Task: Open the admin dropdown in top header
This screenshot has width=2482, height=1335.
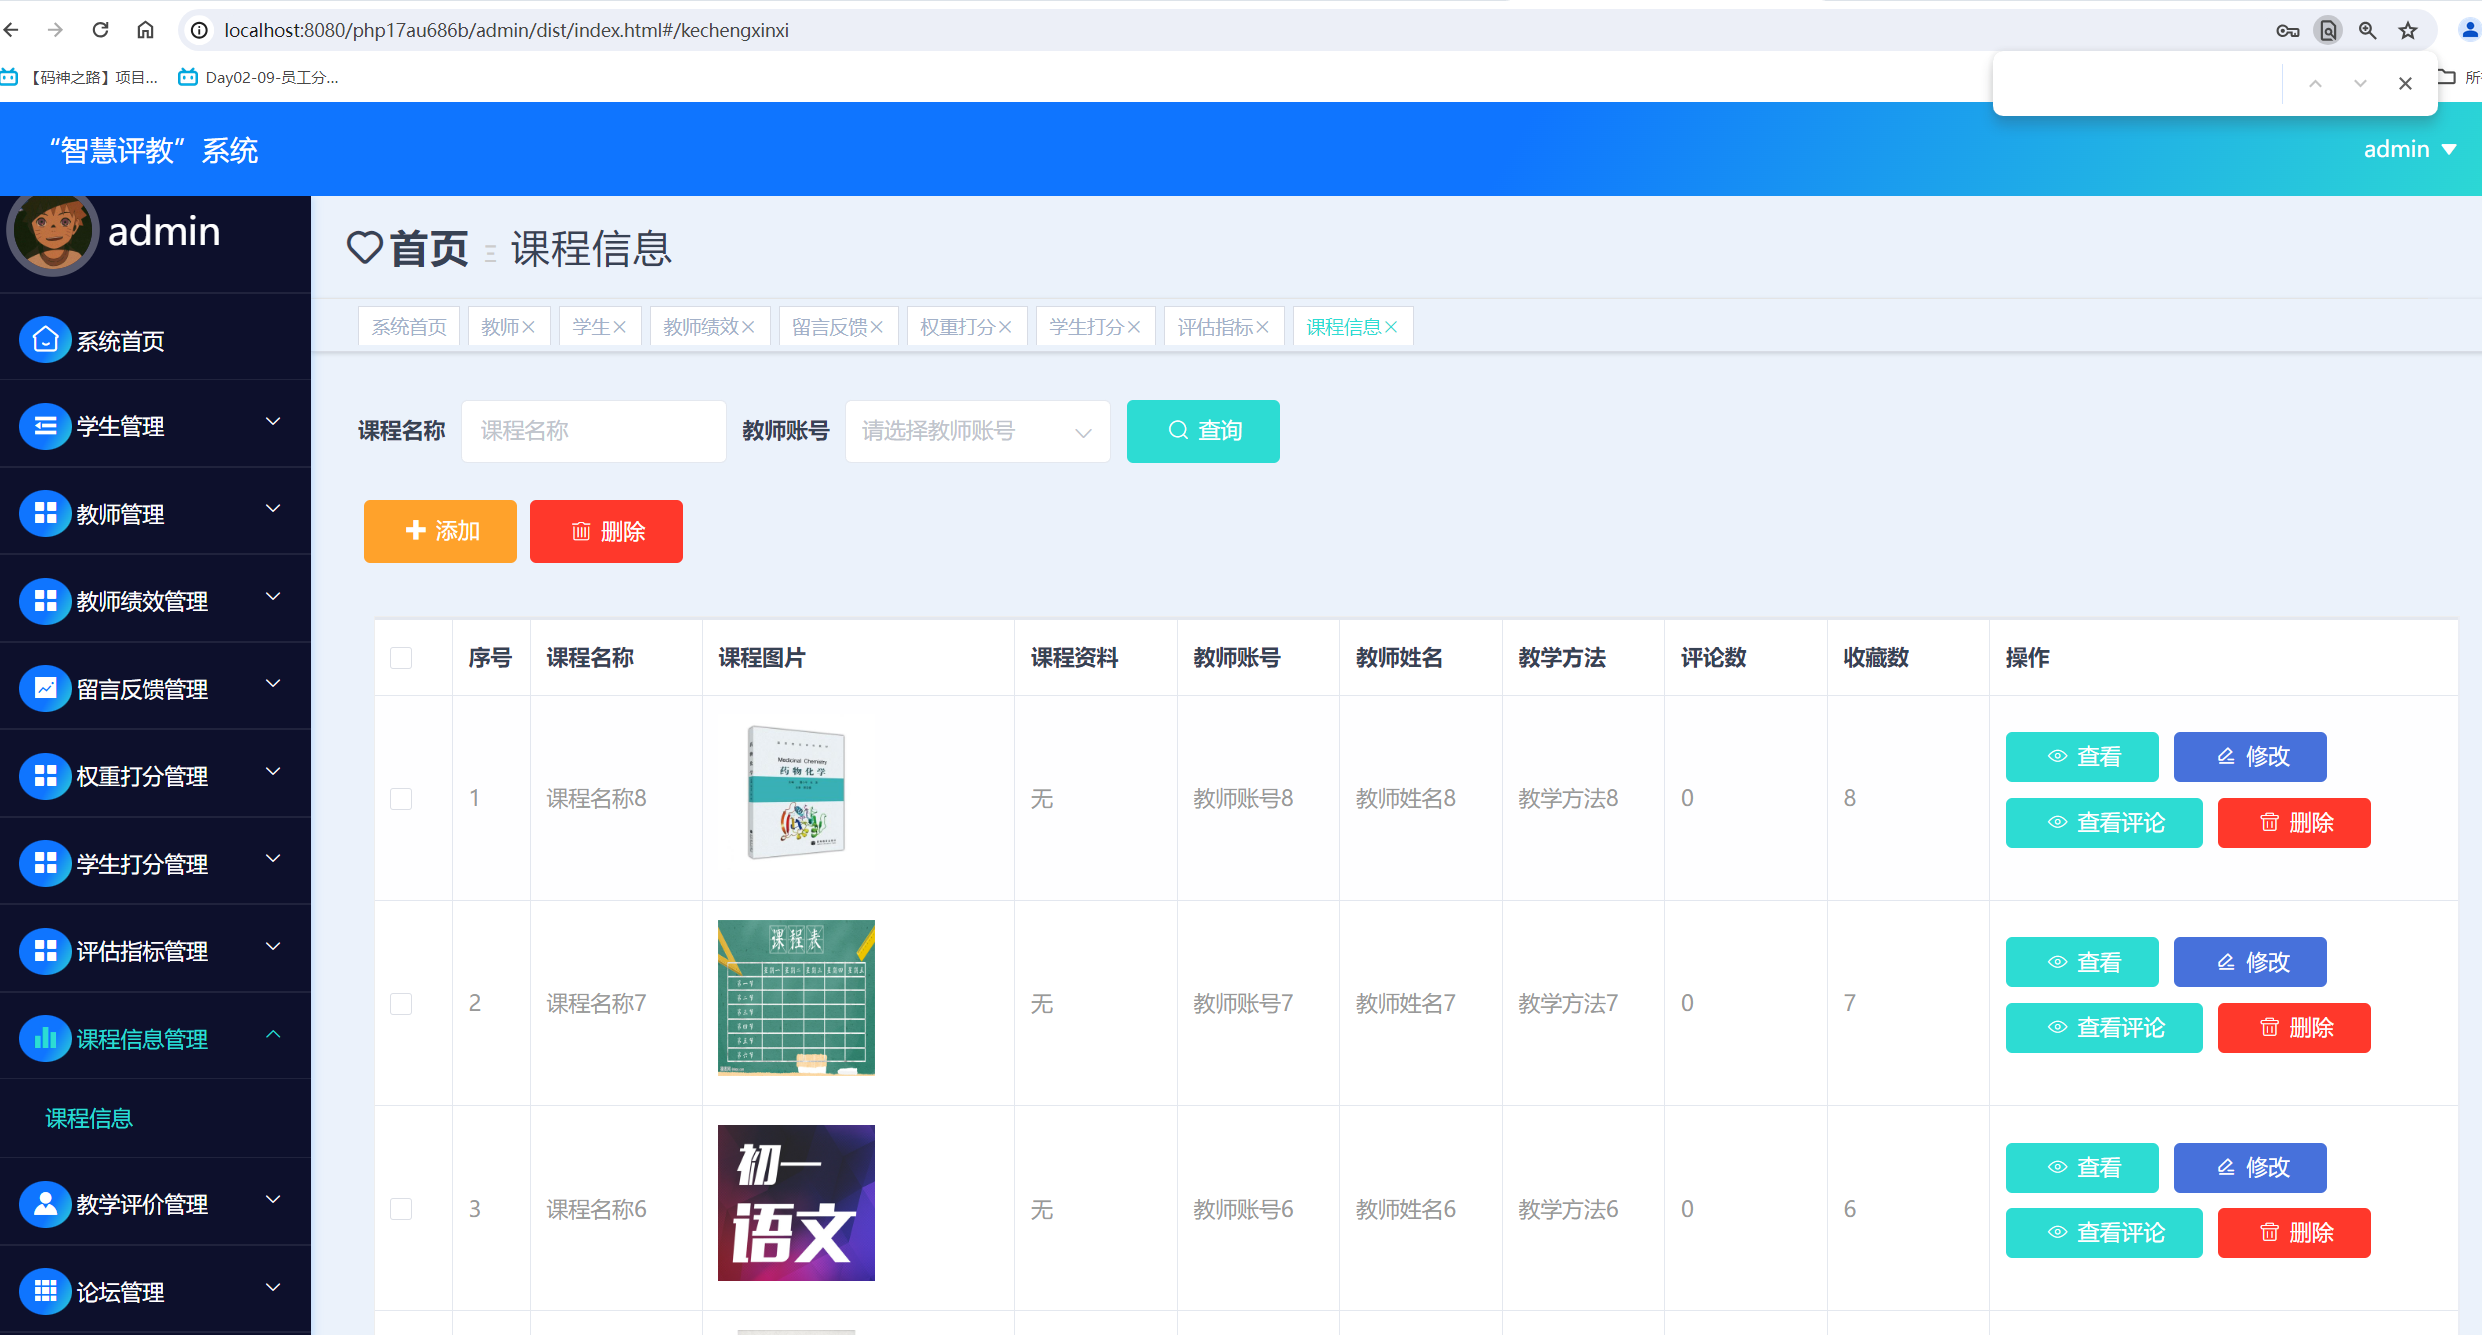Action: [2410, 149]
